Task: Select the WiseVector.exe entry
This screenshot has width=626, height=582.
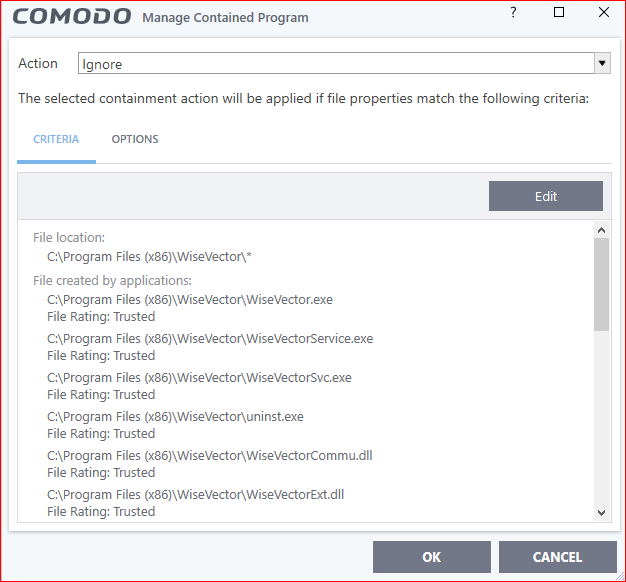Action: point(190,299)
